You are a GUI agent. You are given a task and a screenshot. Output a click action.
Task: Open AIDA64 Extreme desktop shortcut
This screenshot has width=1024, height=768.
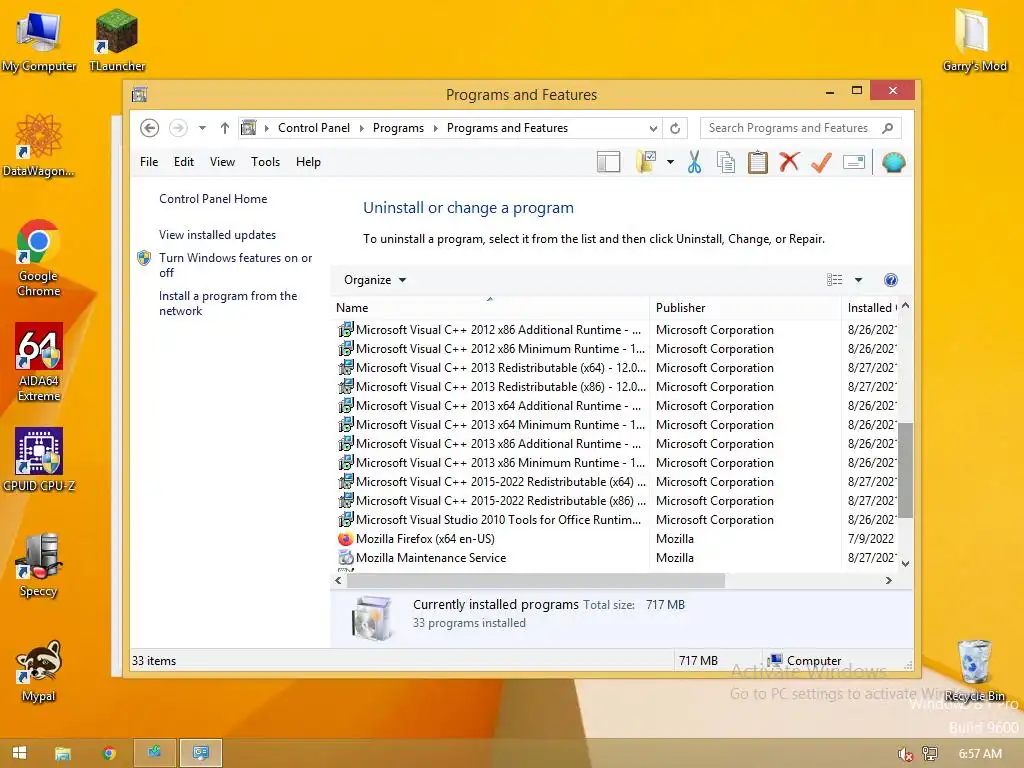coord(39,362)
